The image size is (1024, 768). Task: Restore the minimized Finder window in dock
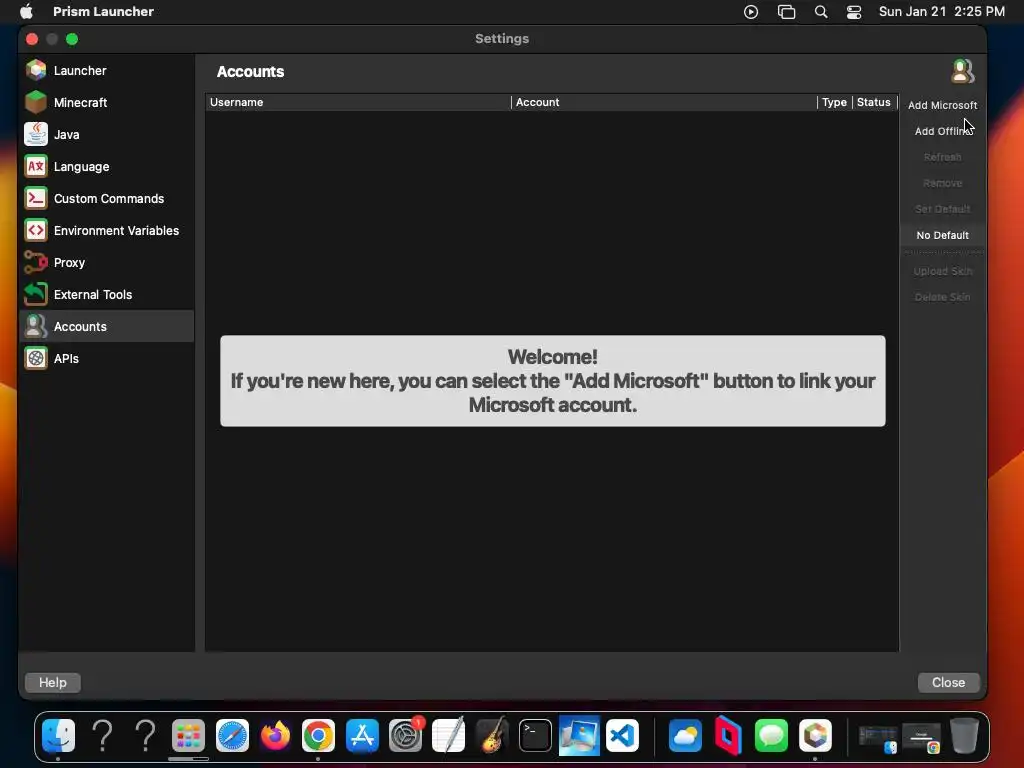[x=878, y=738]
